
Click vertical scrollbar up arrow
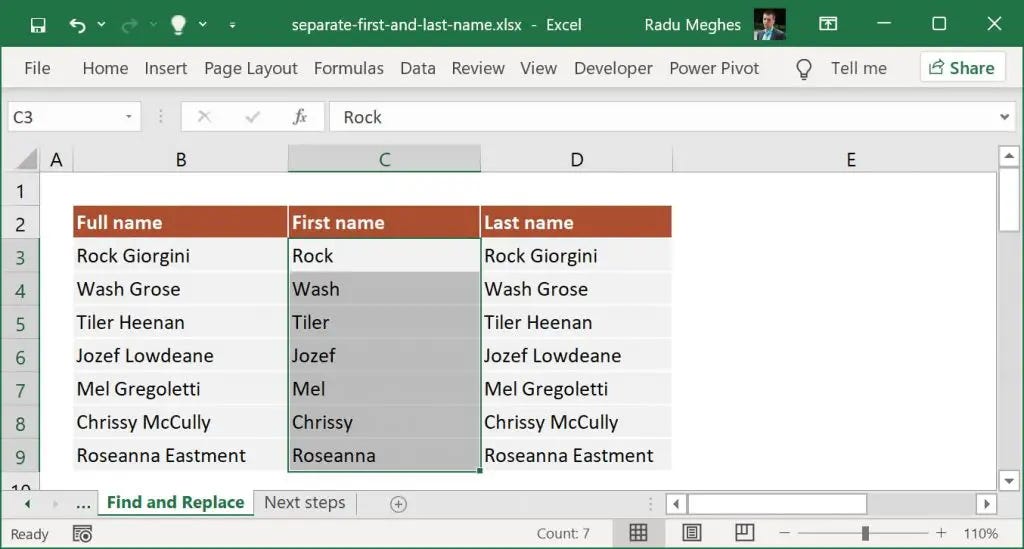[1009, 156]
